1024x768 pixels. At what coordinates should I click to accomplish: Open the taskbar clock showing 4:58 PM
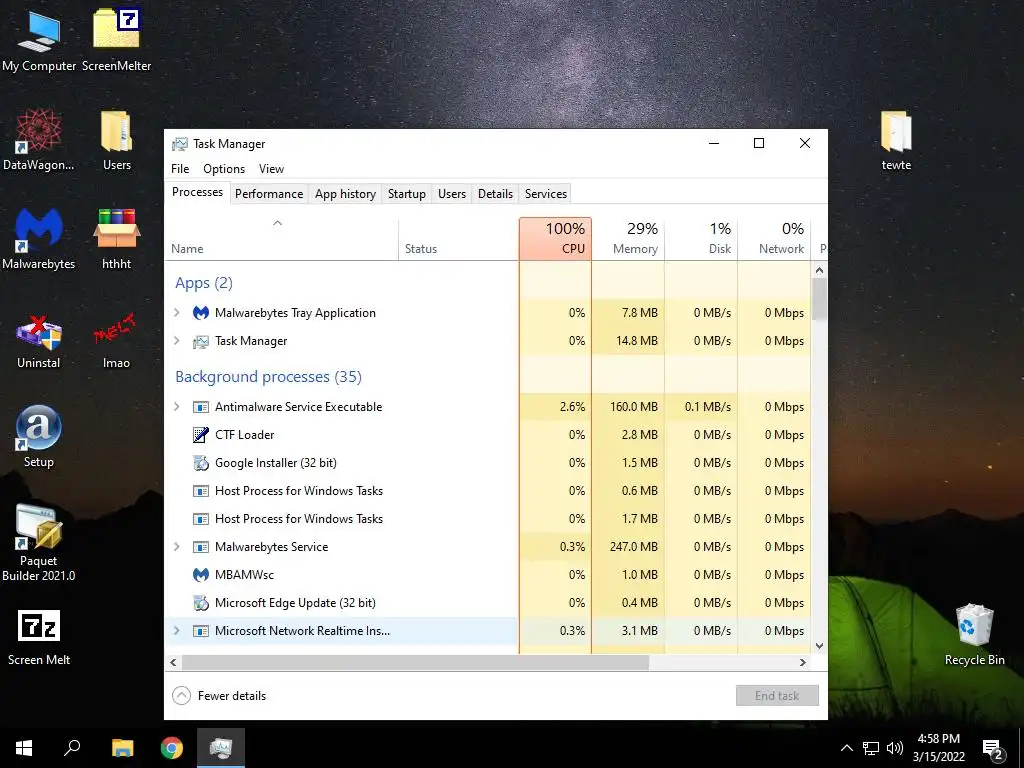point(938,748)
